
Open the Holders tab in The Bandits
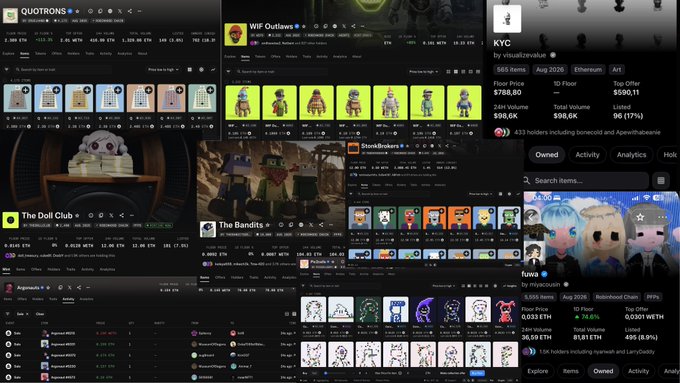click(x=237, y=278)
